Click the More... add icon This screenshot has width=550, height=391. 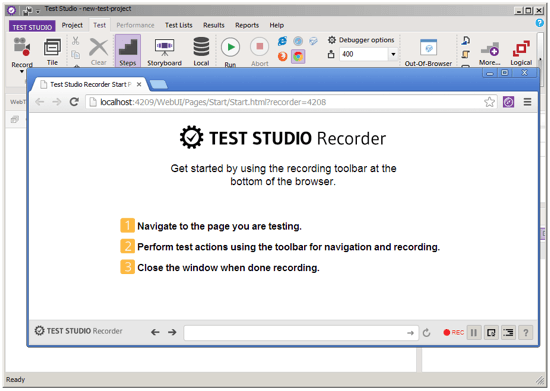click(x=490, y=49)
